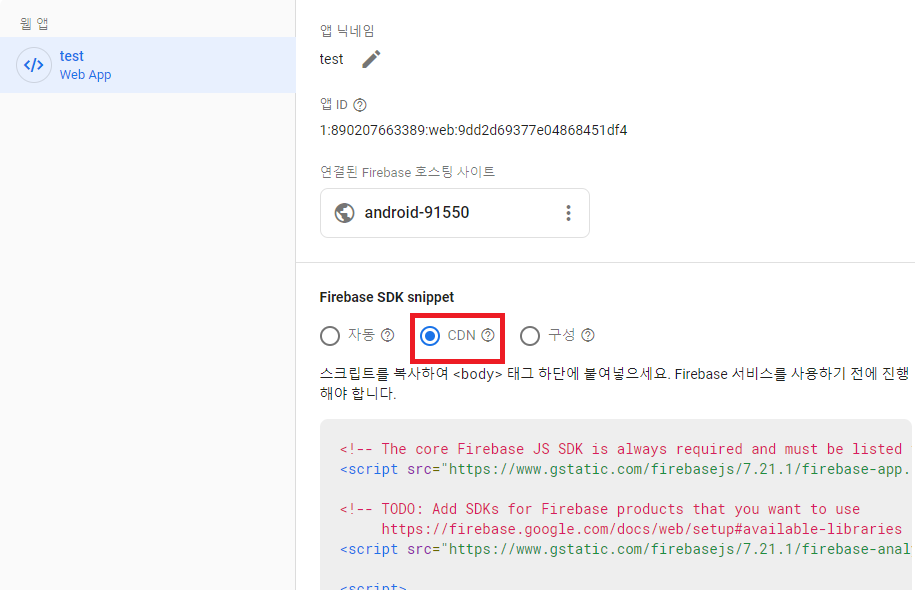Click the android-91550 hosting site name

(x=417, y=212)
